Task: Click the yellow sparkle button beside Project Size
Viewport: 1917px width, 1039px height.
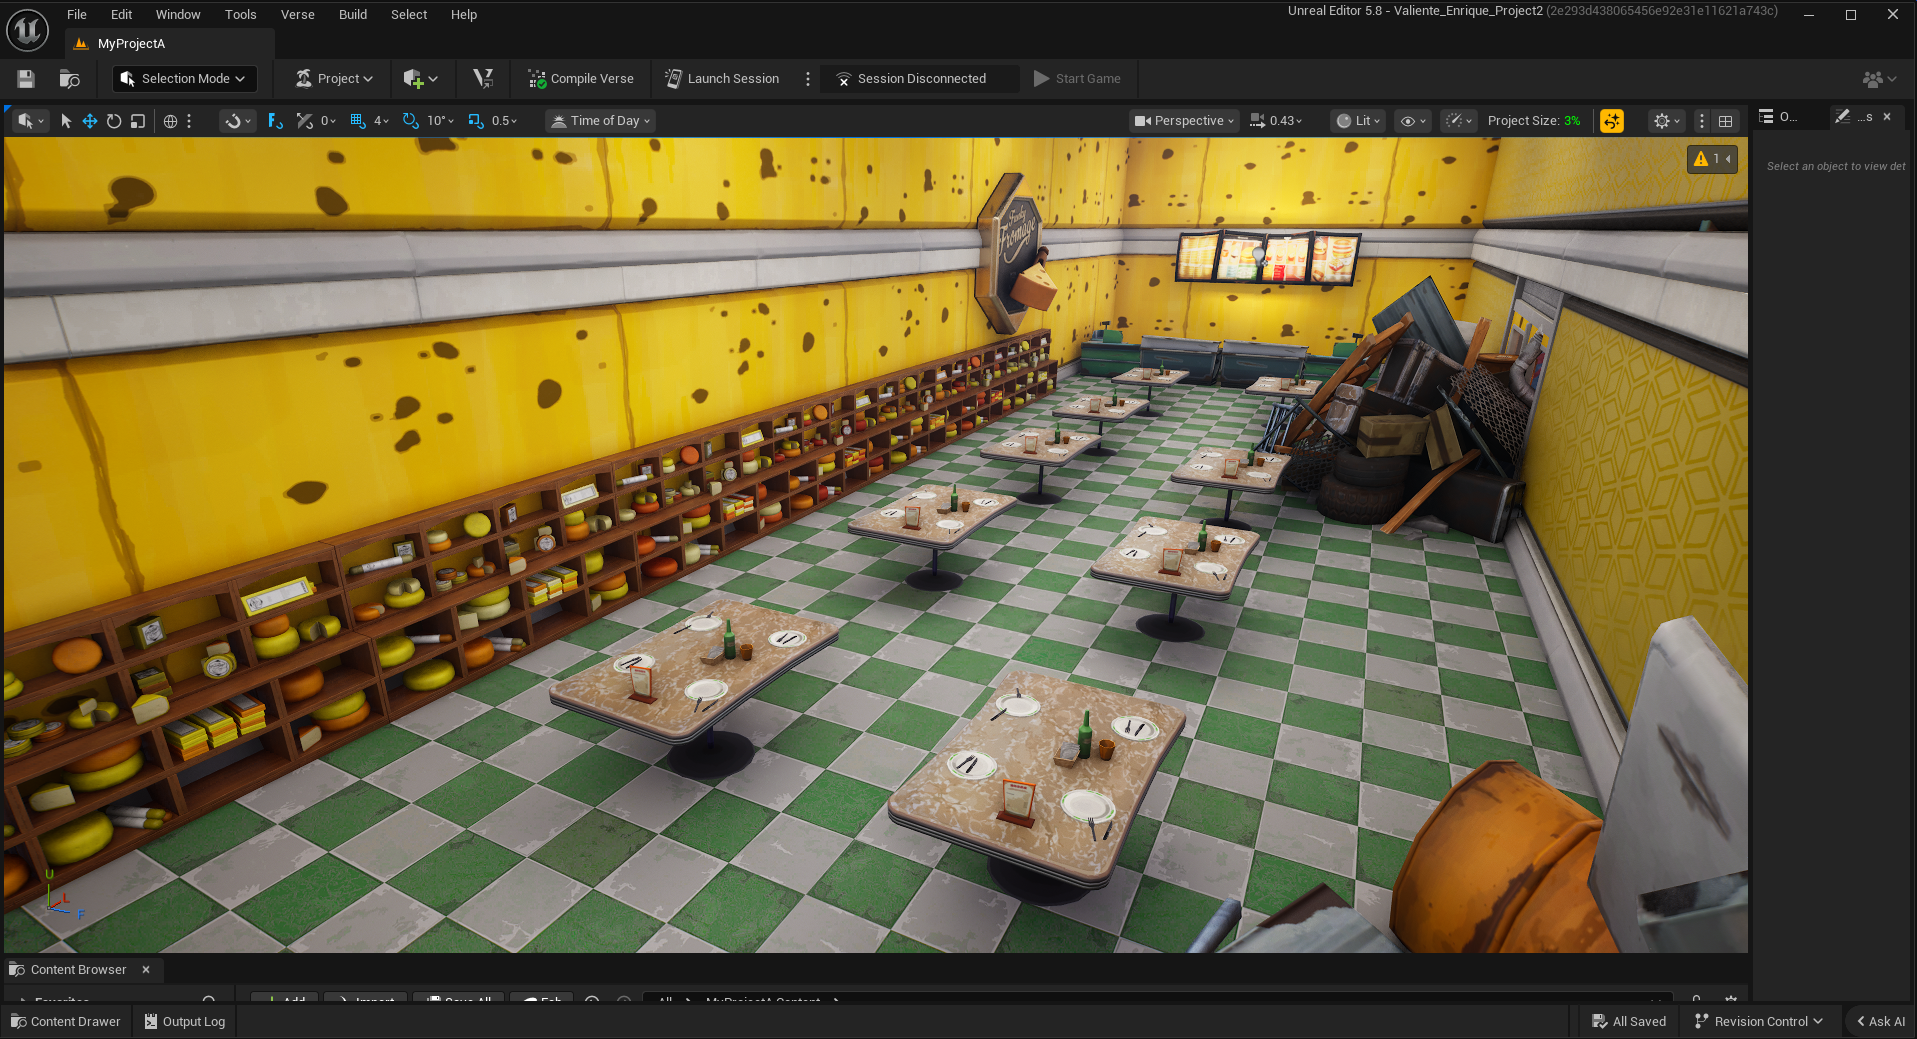Action: tap(1611, 121)
